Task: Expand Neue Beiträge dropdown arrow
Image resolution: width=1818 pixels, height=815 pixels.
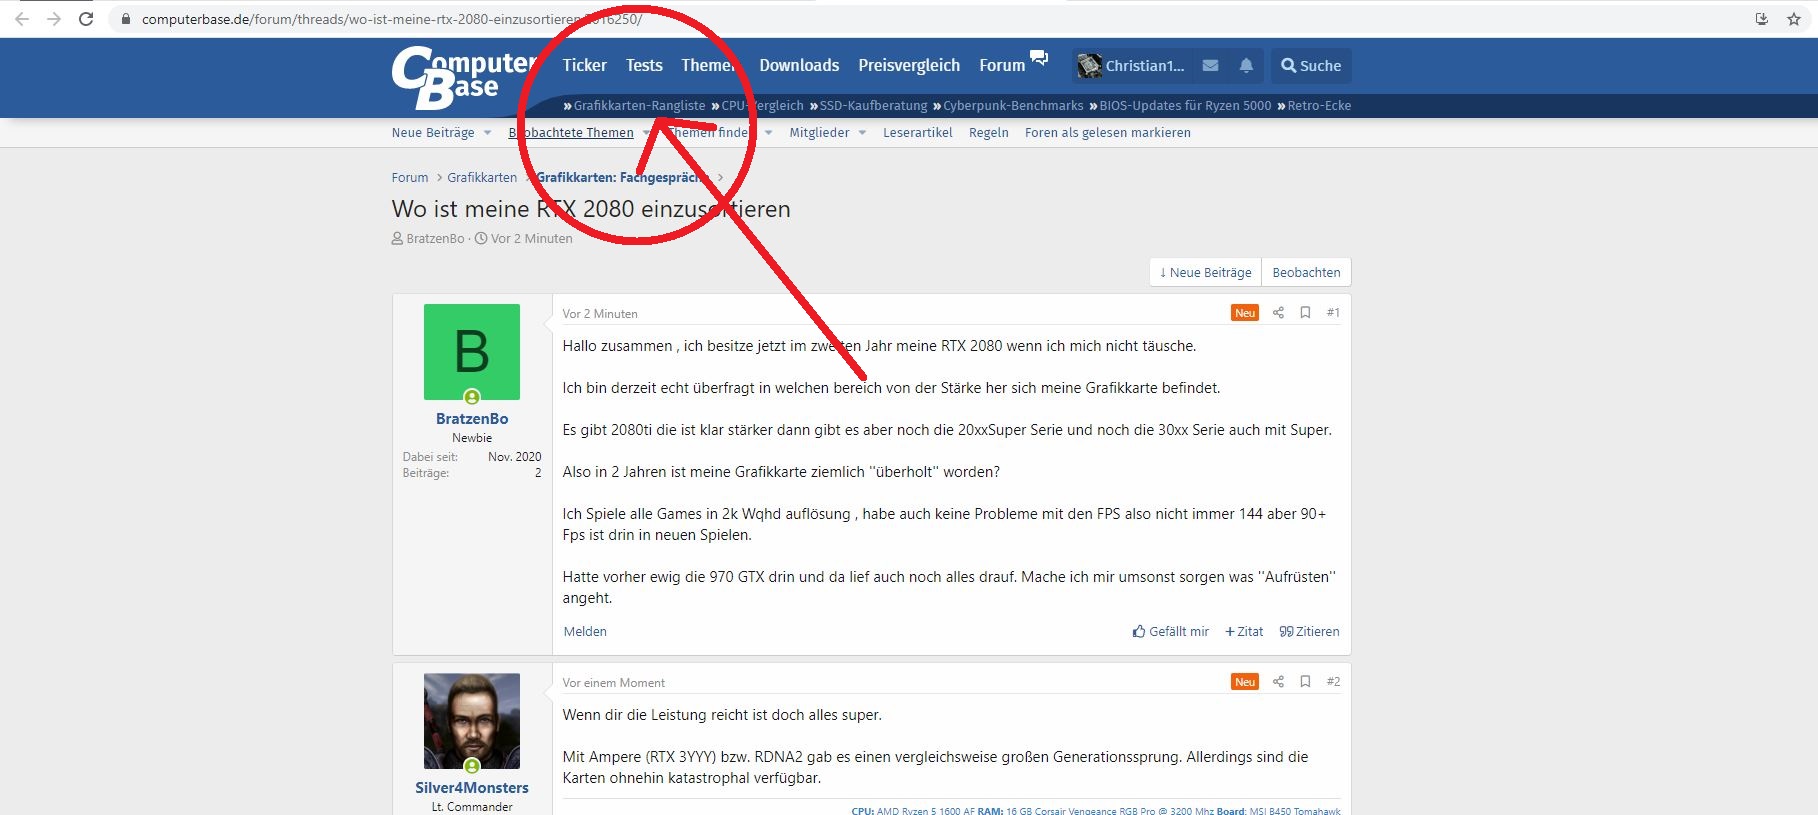Action: click(487, 133)
